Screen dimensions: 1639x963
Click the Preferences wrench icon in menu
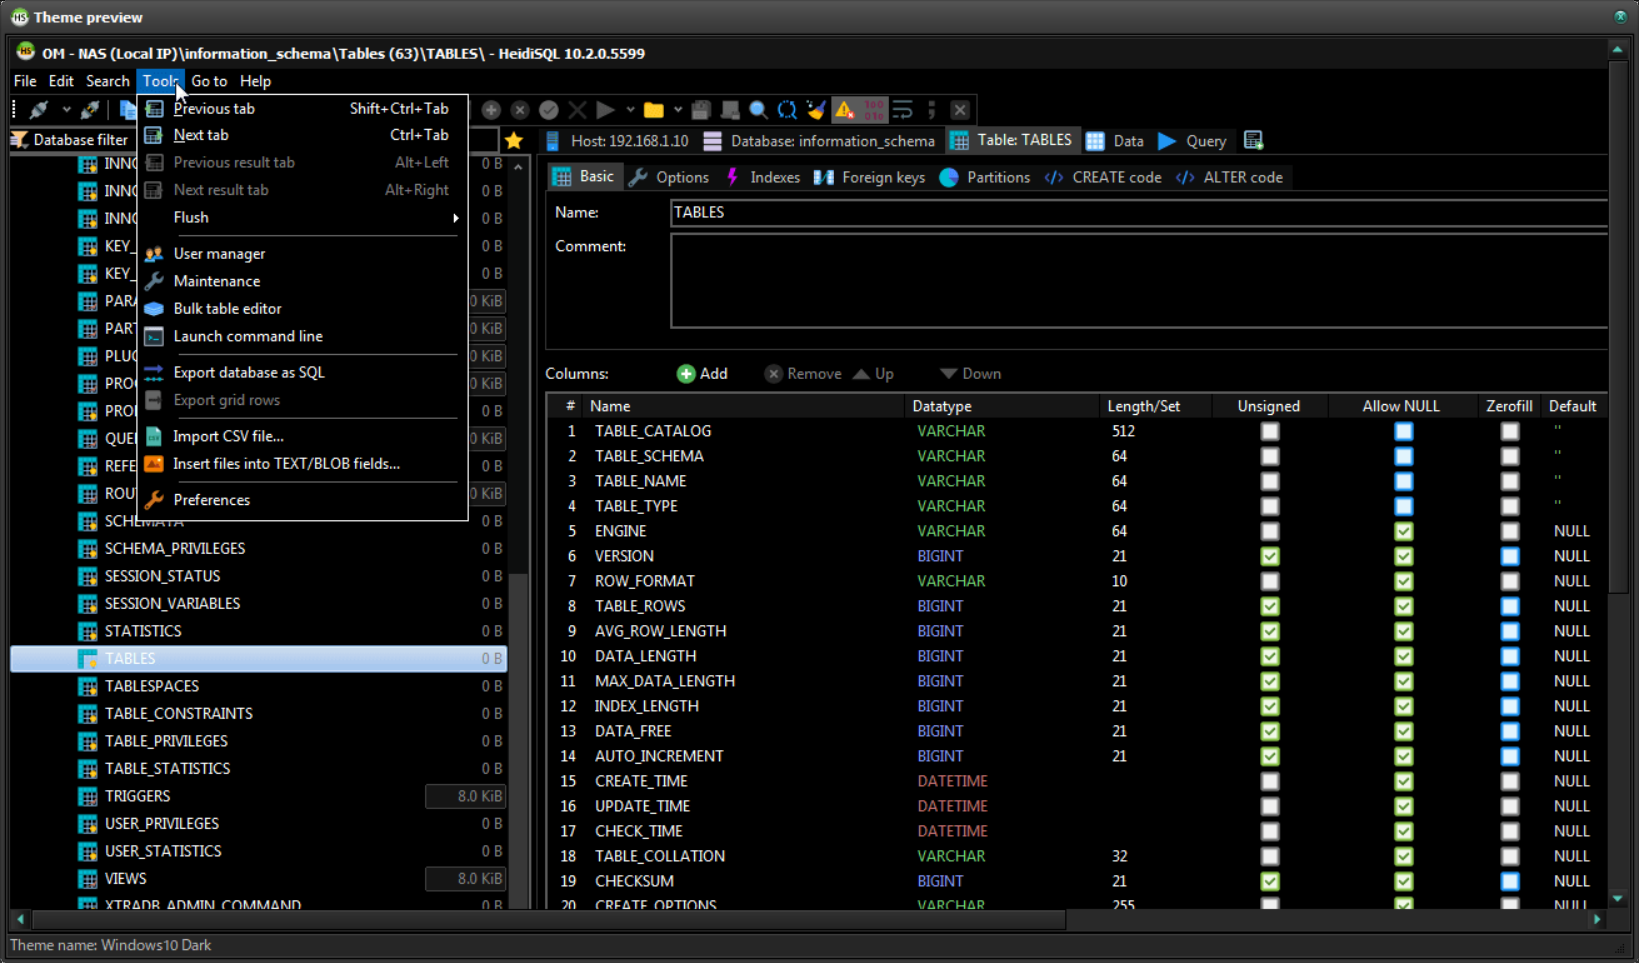[x=154, y=500]
